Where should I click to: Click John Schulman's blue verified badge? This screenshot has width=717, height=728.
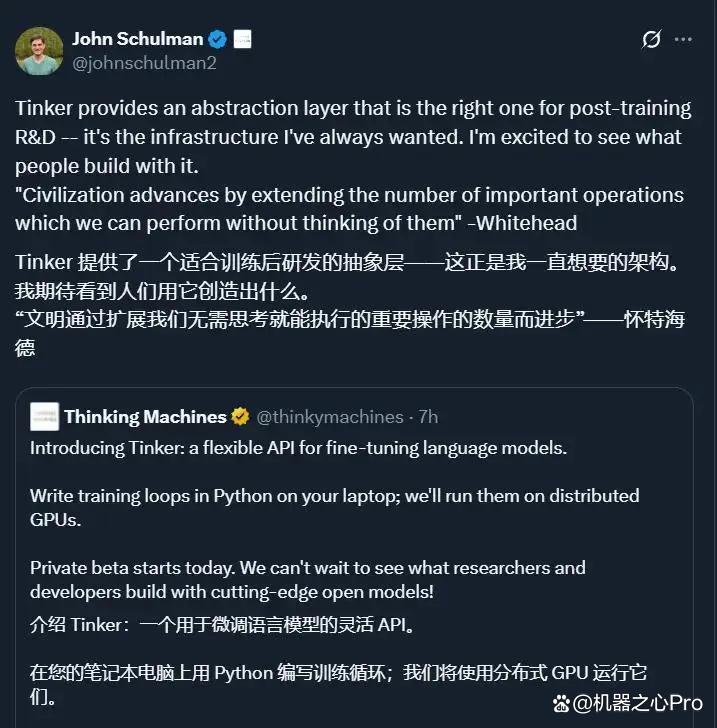click(x=217, y=39)
